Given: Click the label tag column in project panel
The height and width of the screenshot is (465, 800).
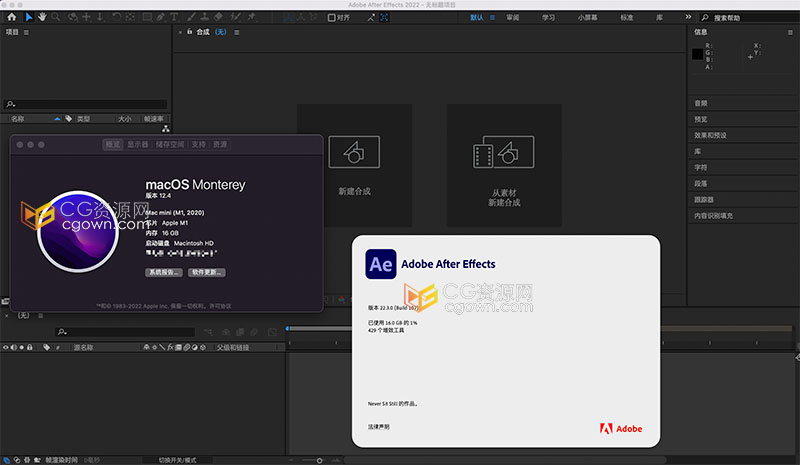Looking at the screenshot, I should pyautogui.click(x=68, y=118).
